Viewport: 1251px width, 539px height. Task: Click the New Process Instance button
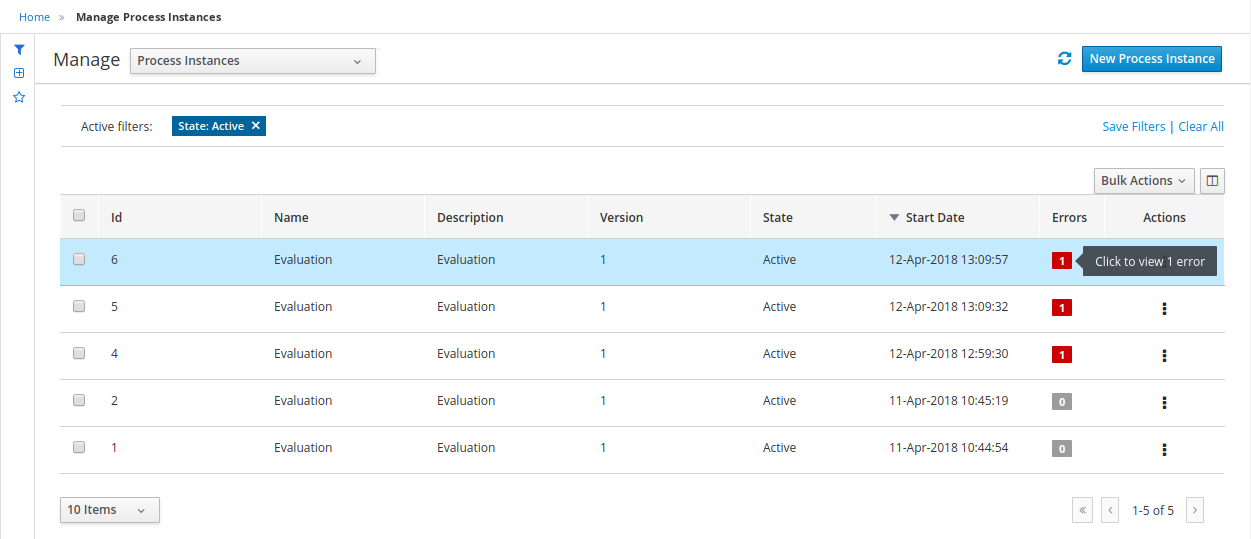pyautogui.click(x=1151, y=59)
